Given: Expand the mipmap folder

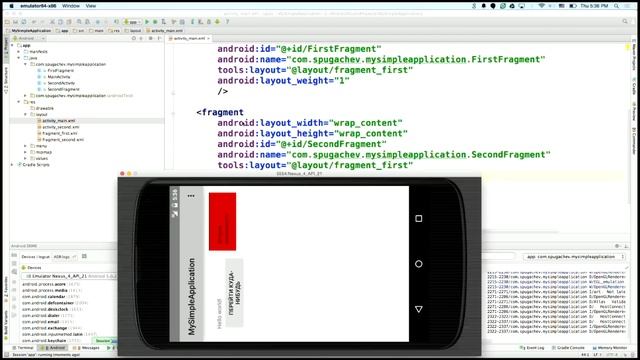Looking at the screenshot, I should tap(25, 152).
